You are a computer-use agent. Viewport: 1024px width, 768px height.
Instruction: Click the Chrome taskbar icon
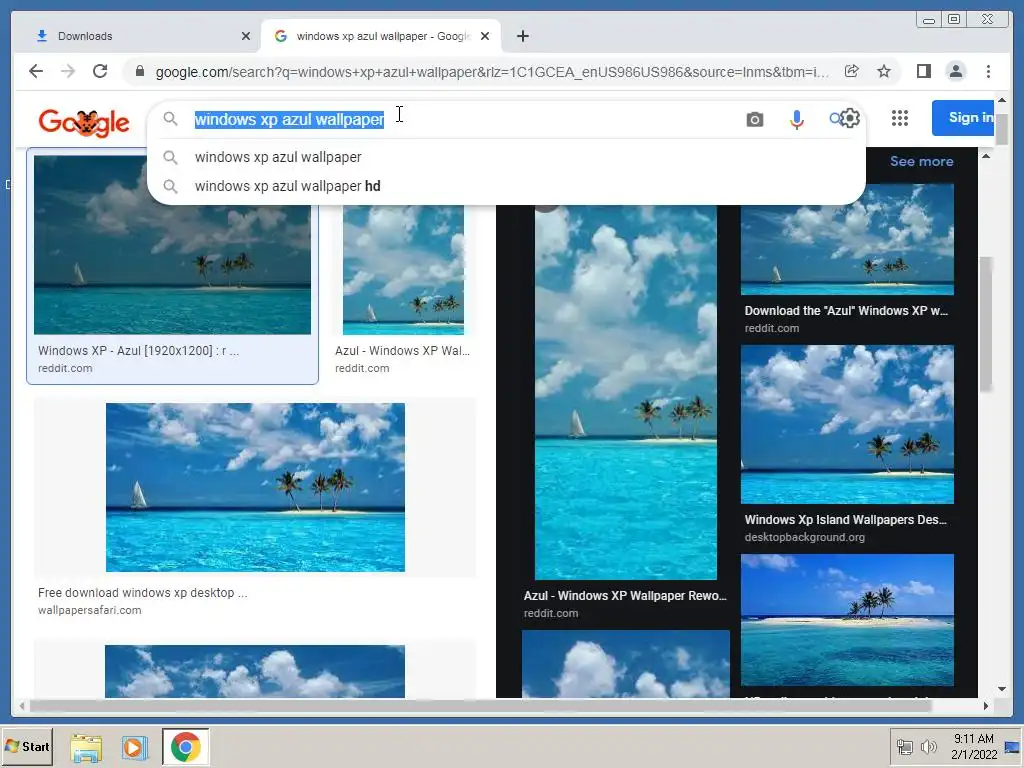click(x=185, y=746)
